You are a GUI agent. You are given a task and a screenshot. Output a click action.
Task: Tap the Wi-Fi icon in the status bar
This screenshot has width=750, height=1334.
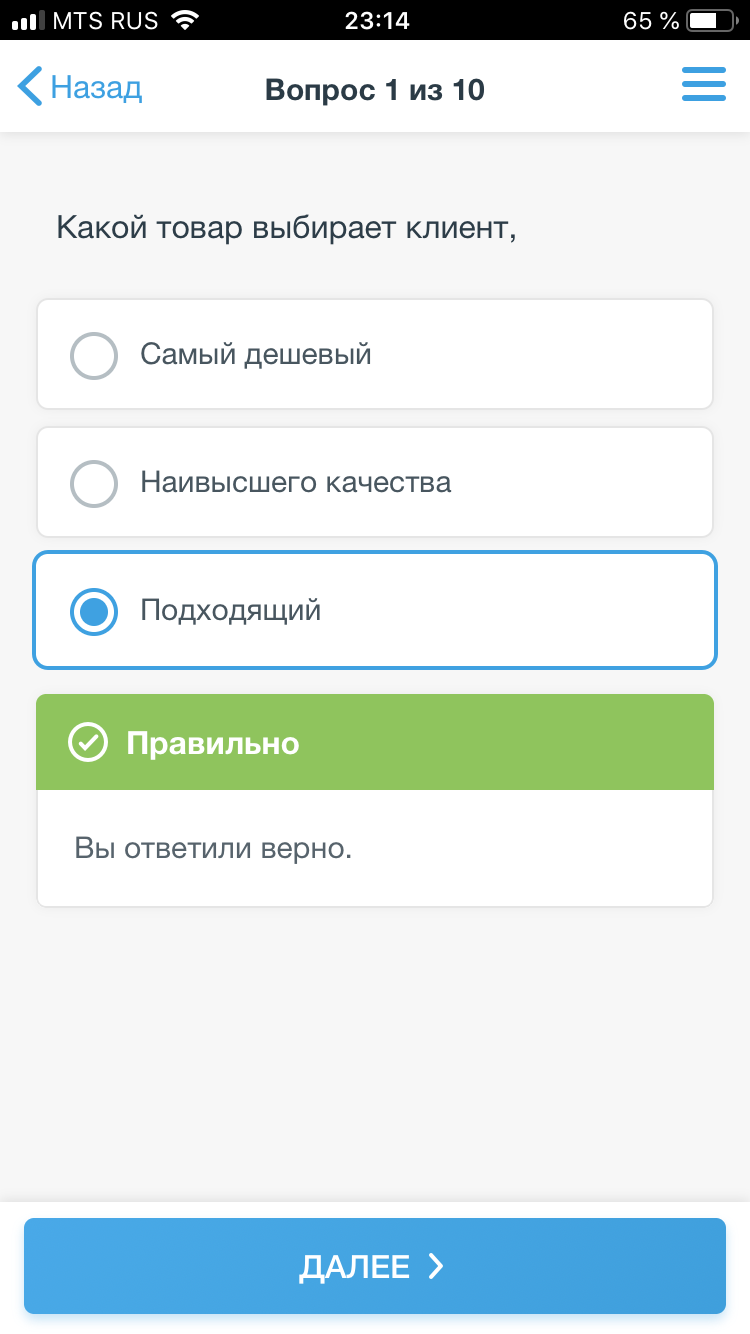[x=185, y=20]
